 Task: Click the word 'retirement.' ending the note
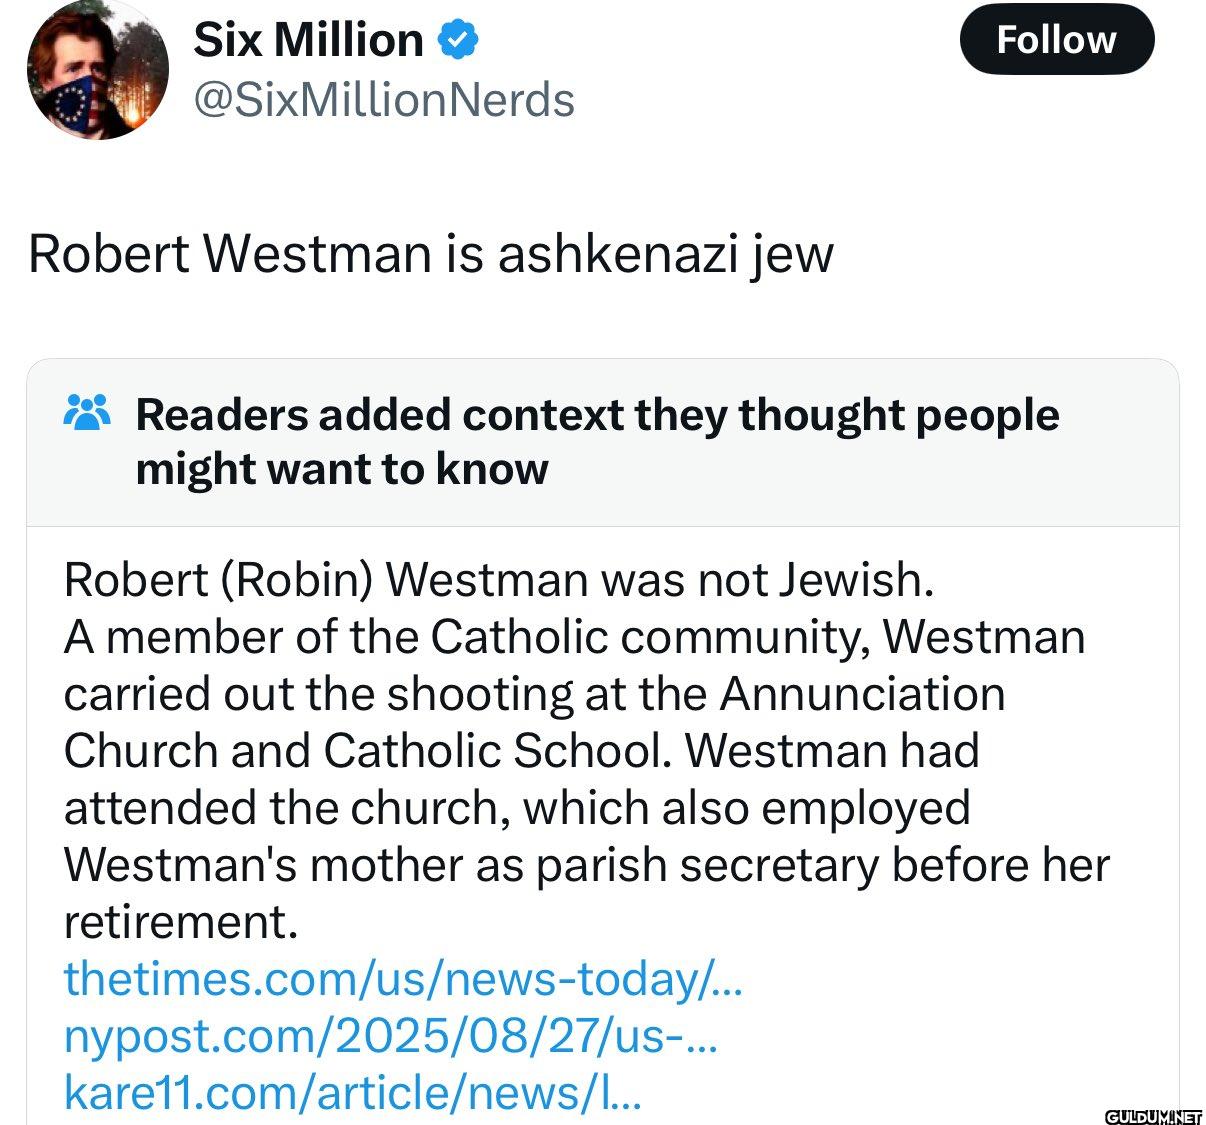tap(181, 922)
